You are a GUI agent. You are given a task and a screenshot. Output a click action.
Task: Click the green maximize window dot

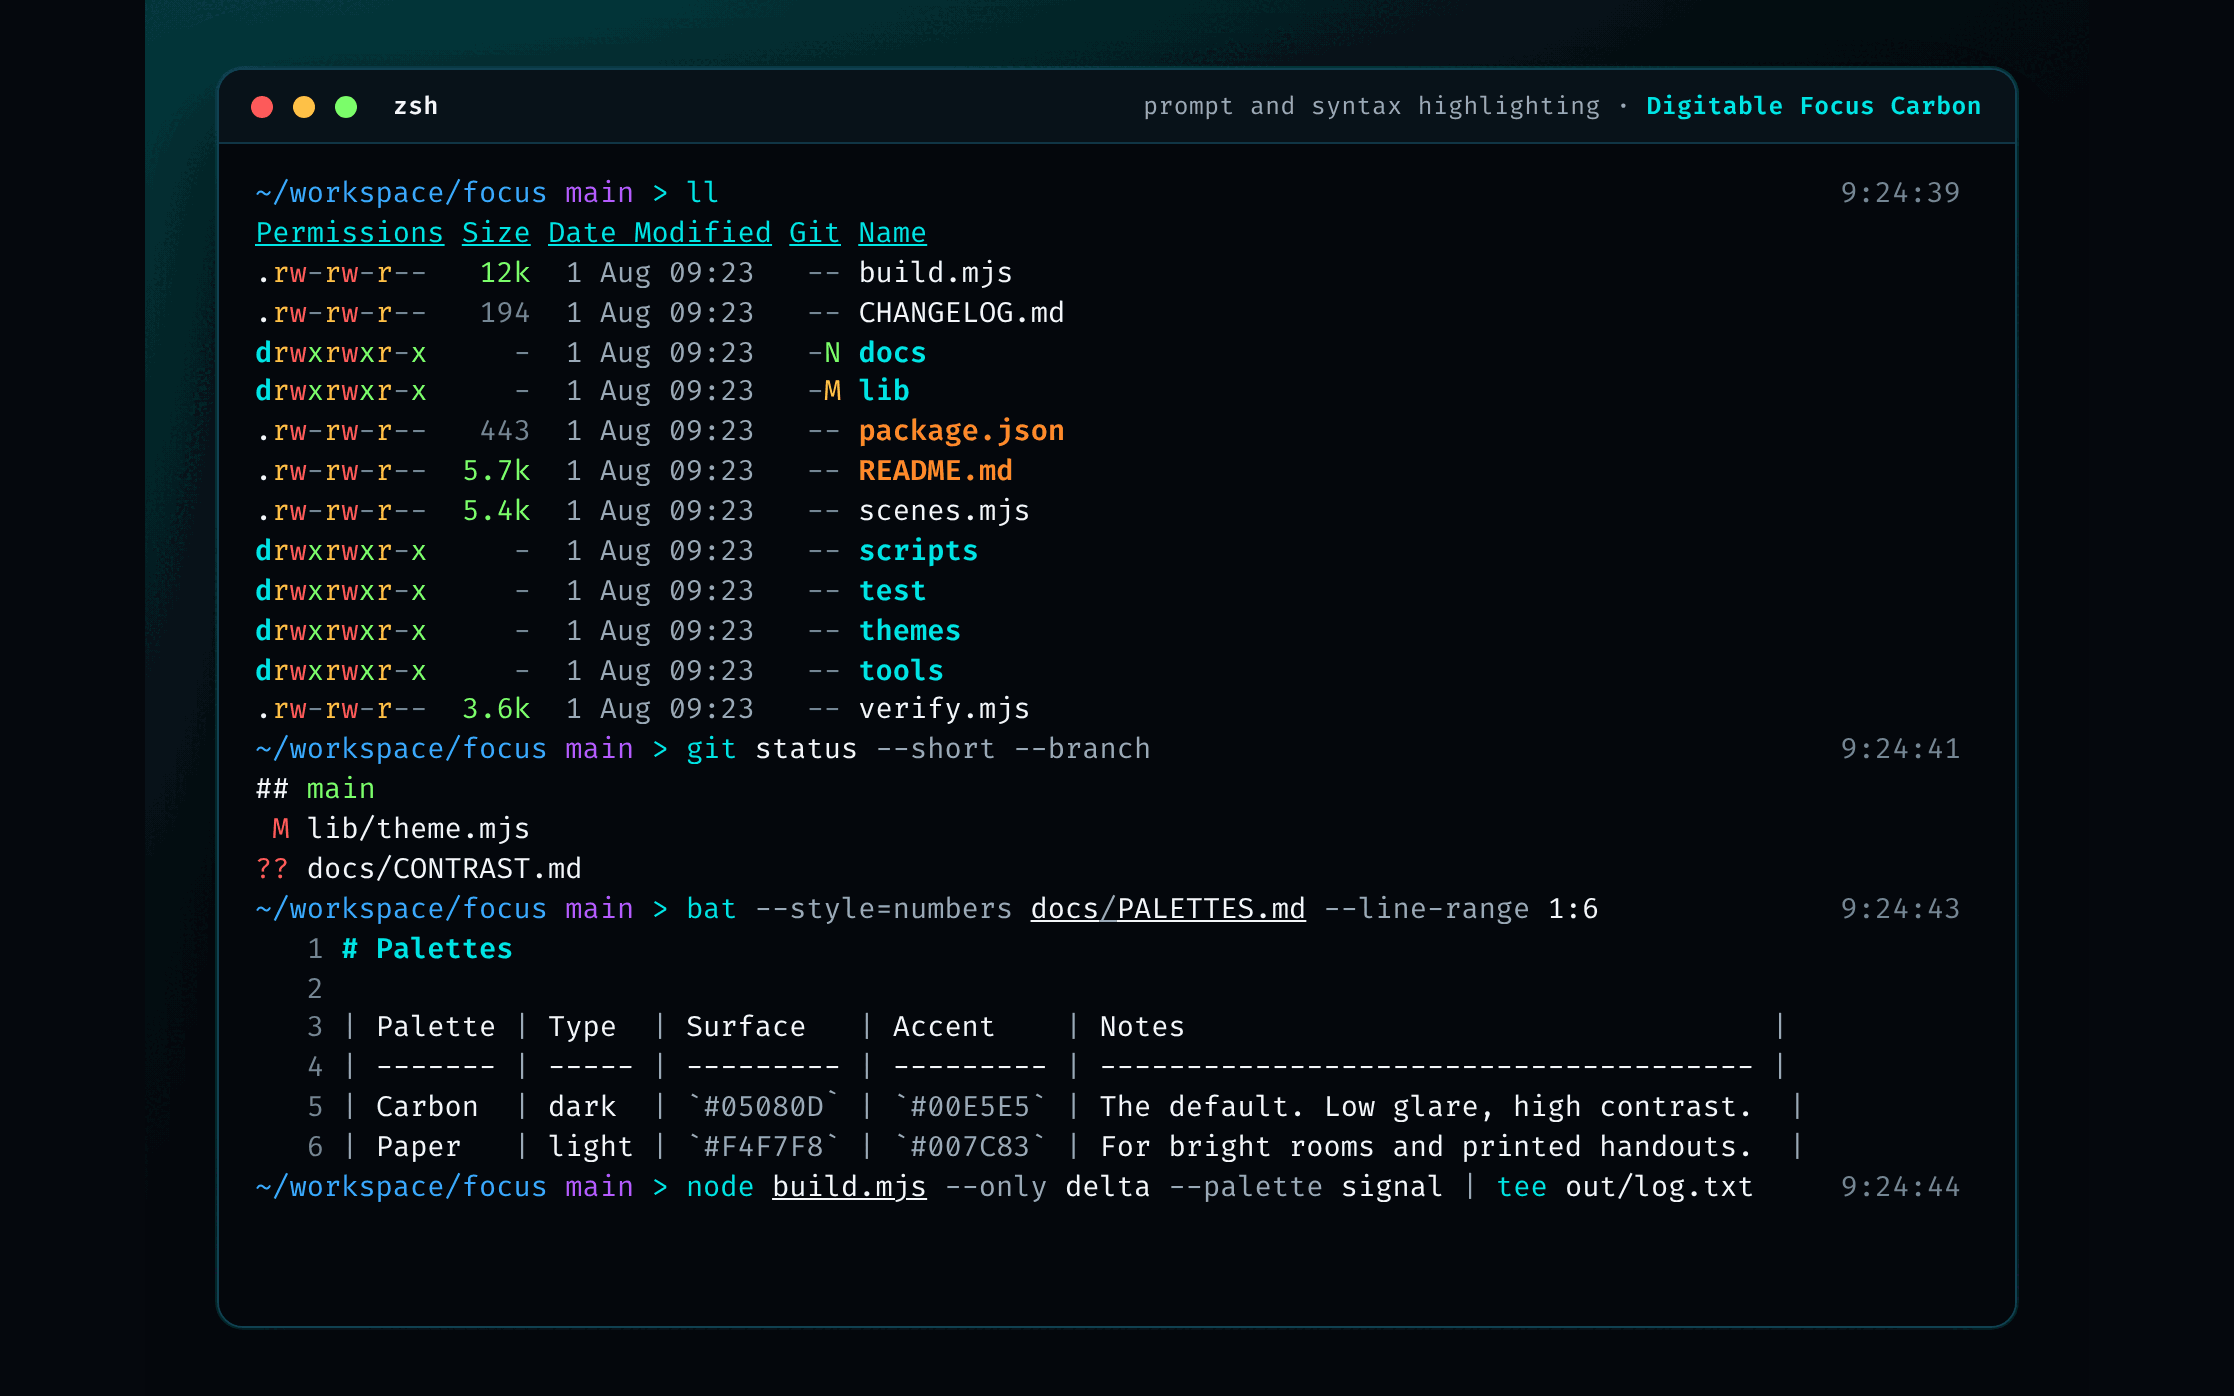tap(346, 107)
